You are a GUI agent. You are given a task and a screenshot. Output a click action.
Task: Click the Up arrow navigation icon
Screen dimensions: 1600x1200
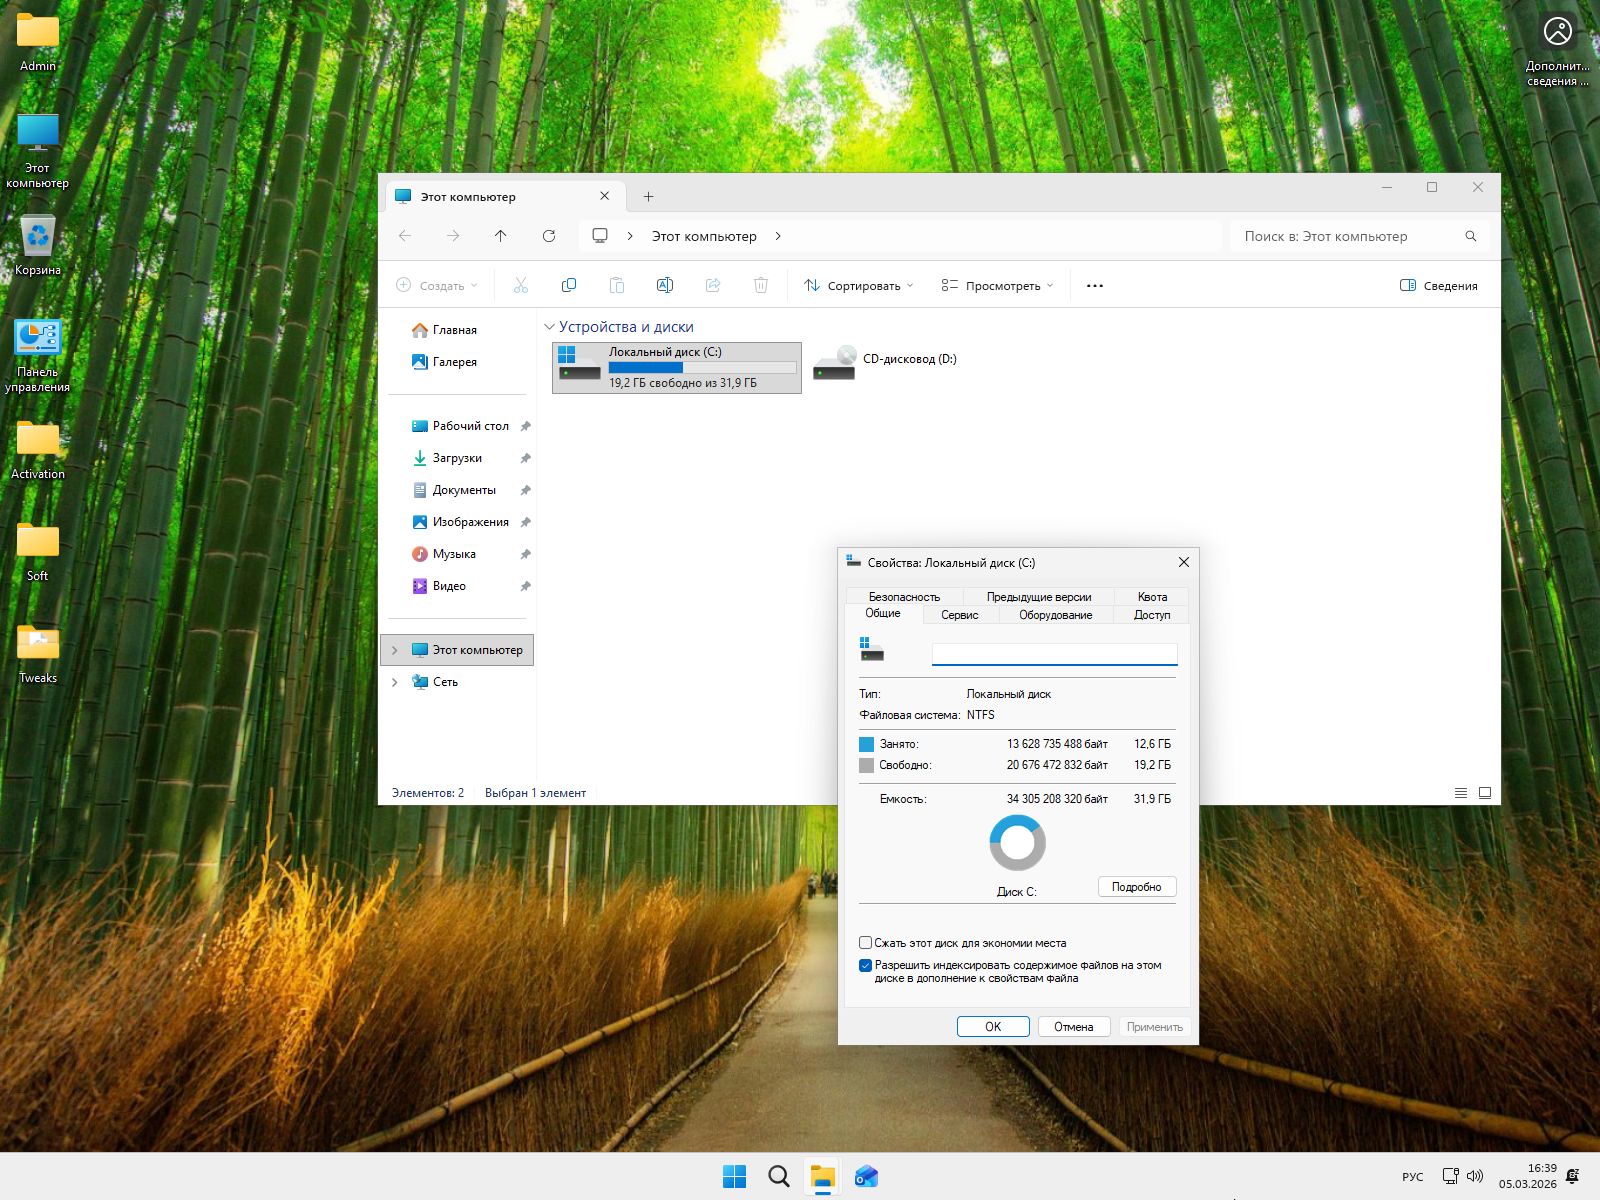500,236
